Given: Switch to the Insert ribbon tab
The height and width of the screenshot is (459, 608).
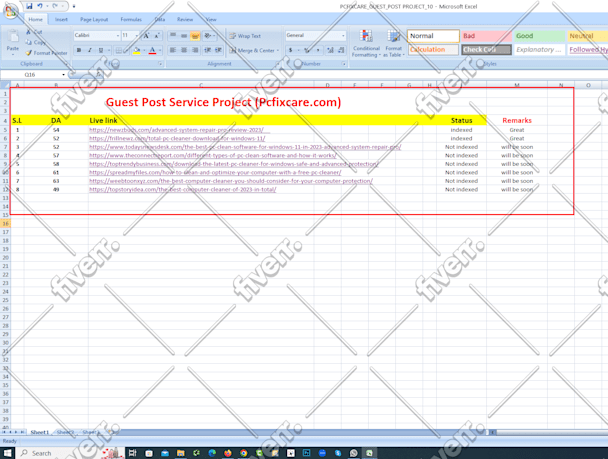Looking at the screenshot, I should pos(61,19).
